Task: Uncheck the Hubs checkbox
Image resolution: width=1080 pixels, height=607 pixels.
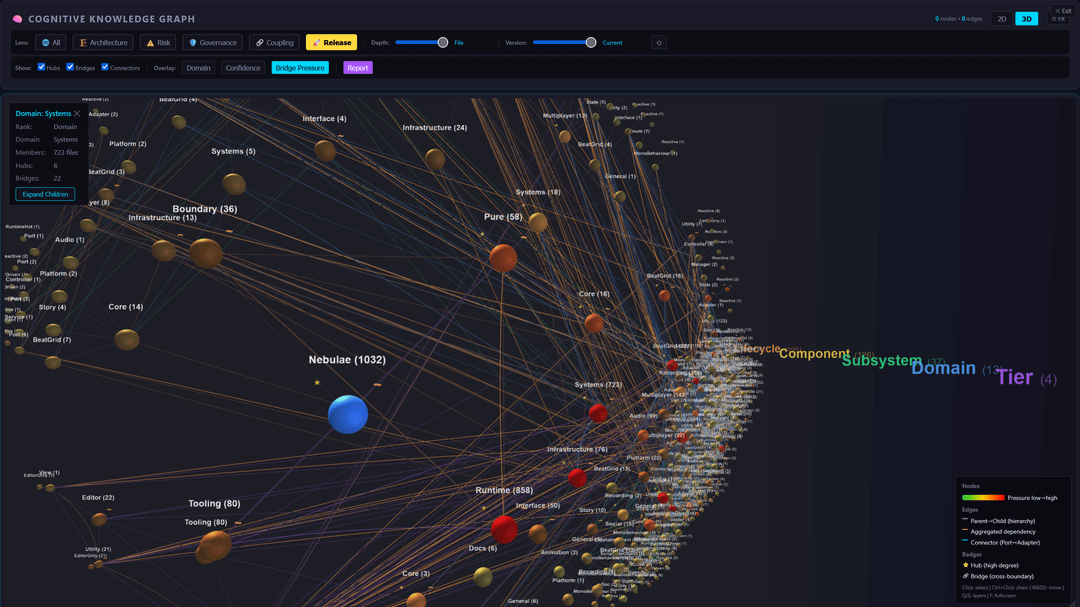Action: point(41,68)
